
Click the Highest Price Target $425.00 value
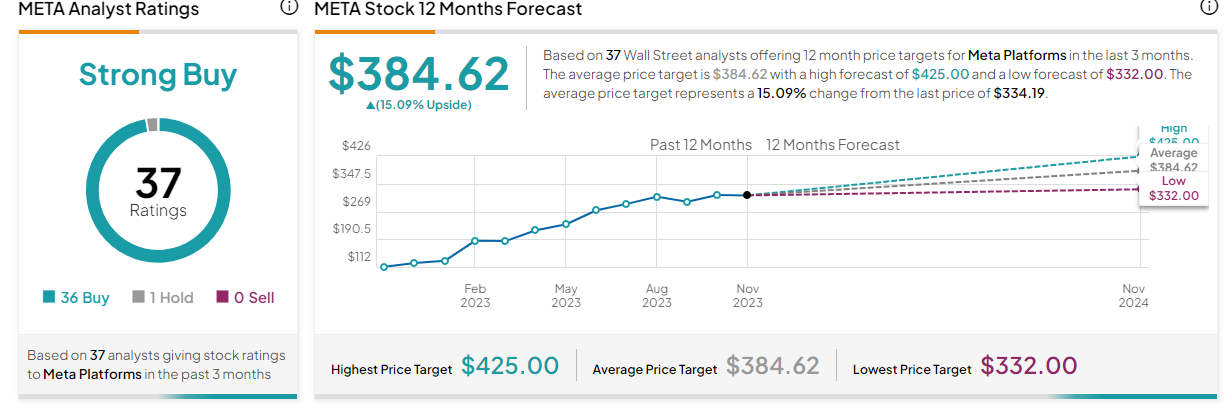(x=510, y=366)
